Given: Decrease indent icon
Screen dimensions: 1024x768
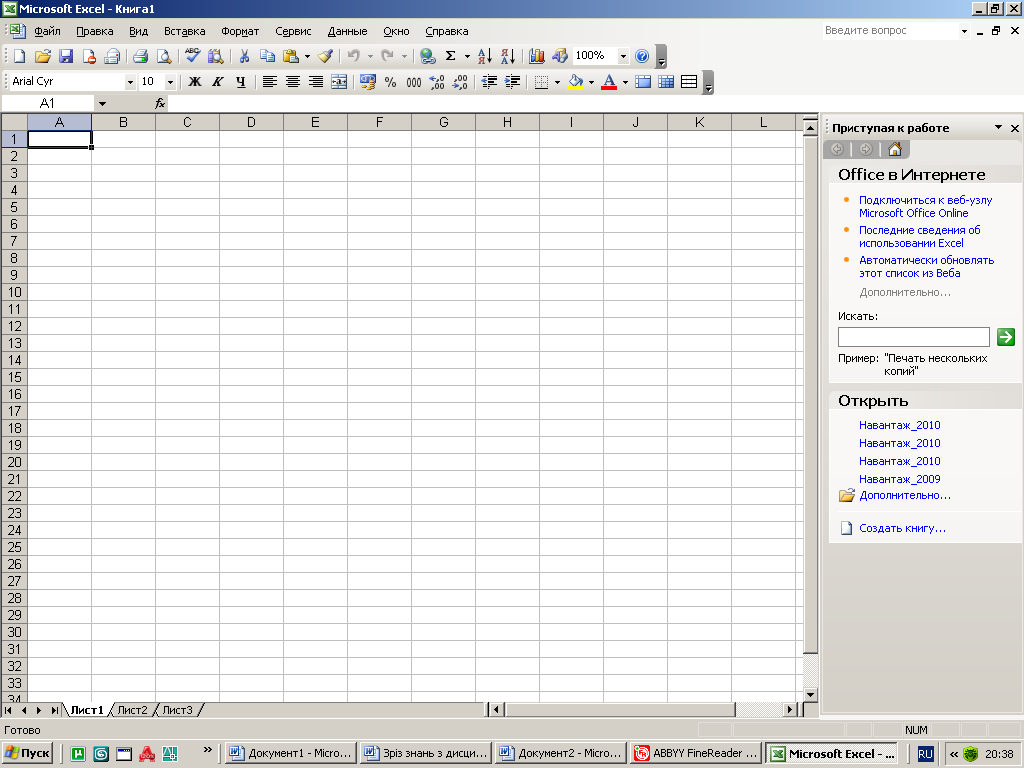Looking at the screenshot, I should [x=489, y=82].
